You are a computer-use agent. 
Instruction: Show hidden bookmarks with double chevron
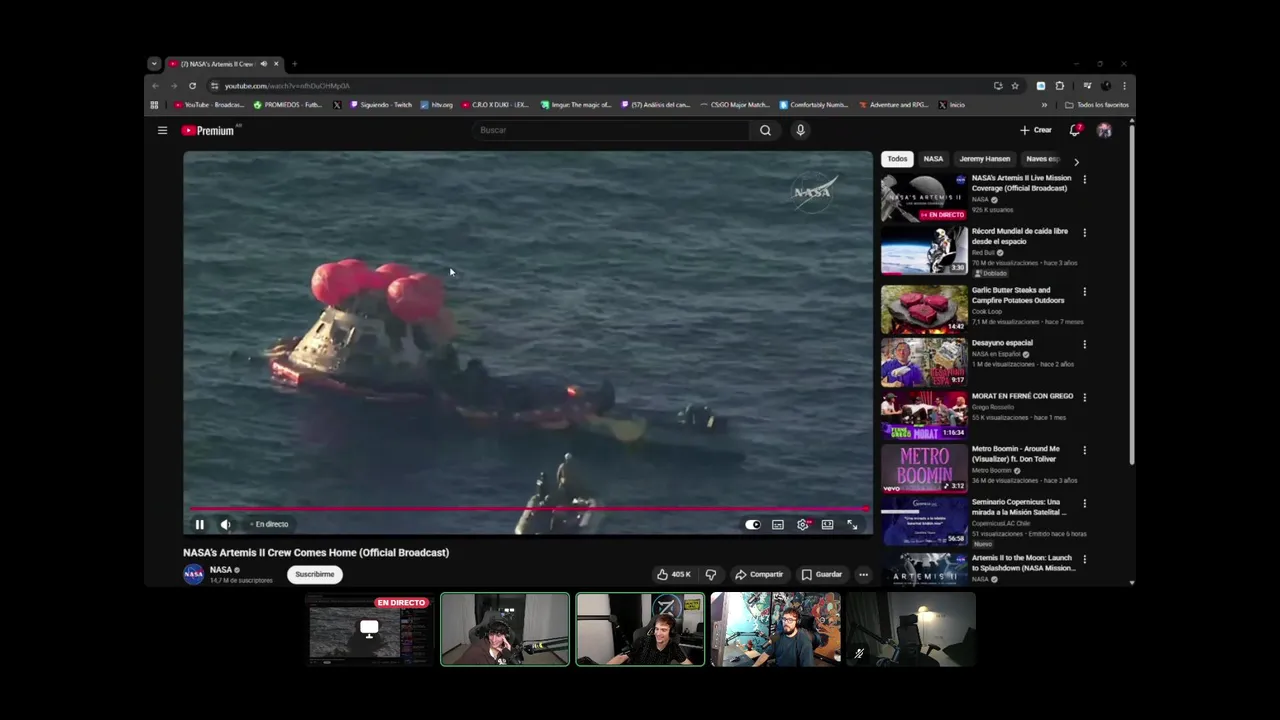1044,105
